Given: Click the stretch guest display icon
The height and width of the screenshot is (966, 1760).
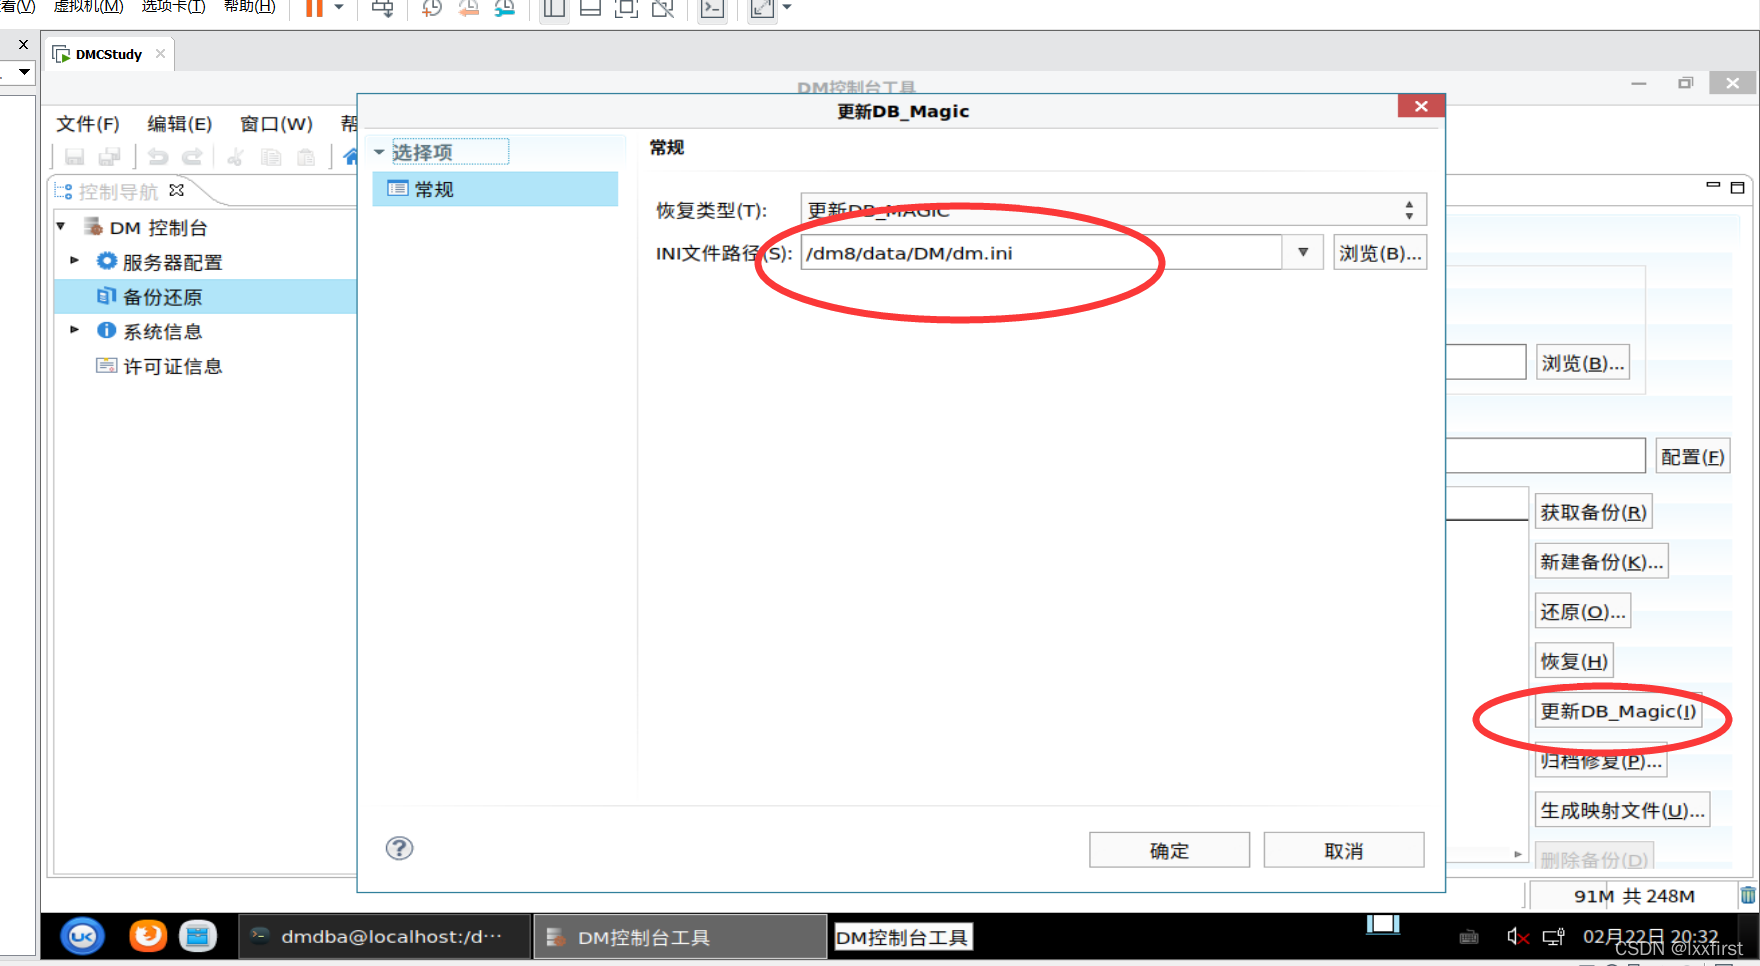Looking at the screenshot, I should coord(762,9).
